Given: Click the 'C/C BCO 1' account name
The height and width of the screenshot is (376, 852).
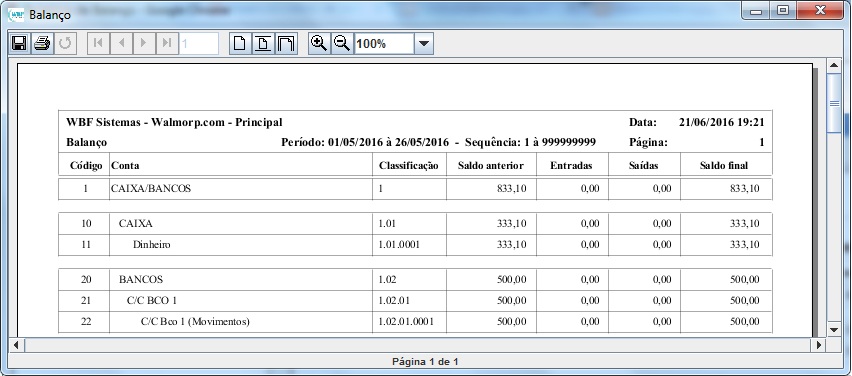Looking at the screenshot, I should click(x=152, y=300).
